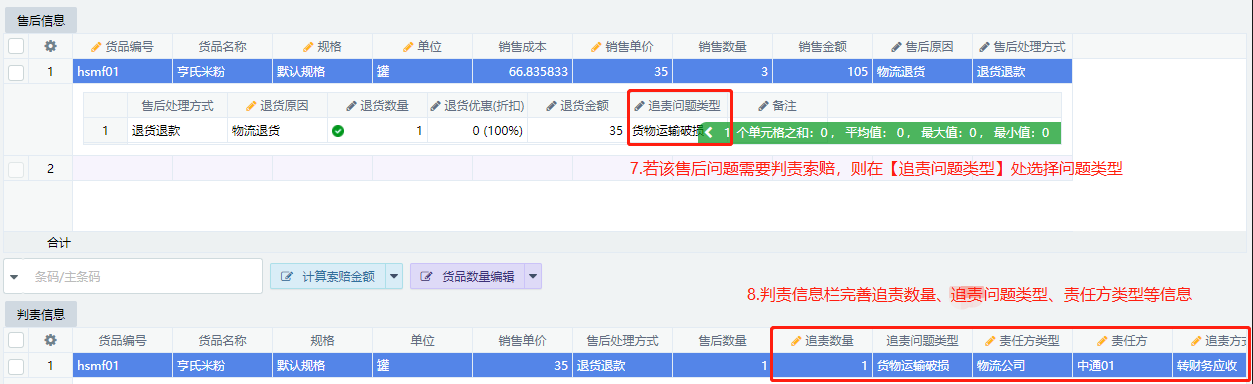Click pencil icon next to 追责方式 header

click(x=1195, y=340)
